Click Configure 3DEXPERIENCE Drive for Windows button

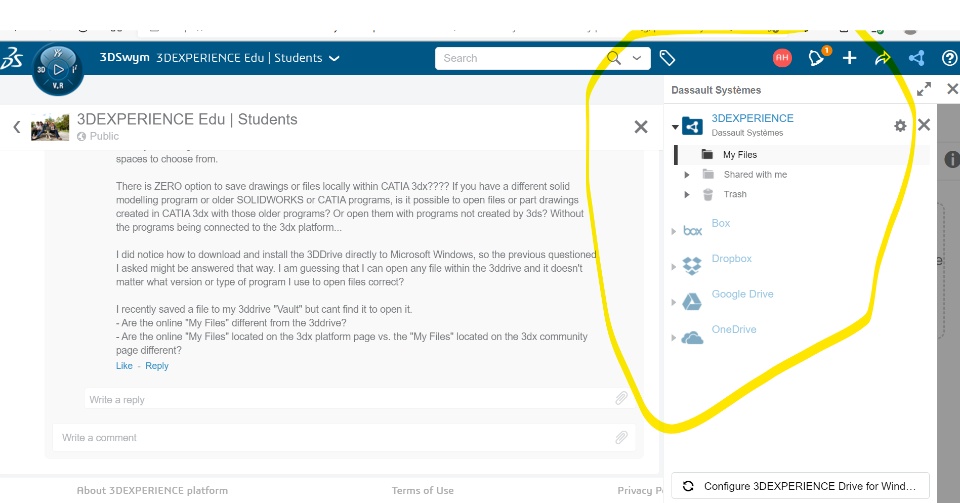pos(800,486)
